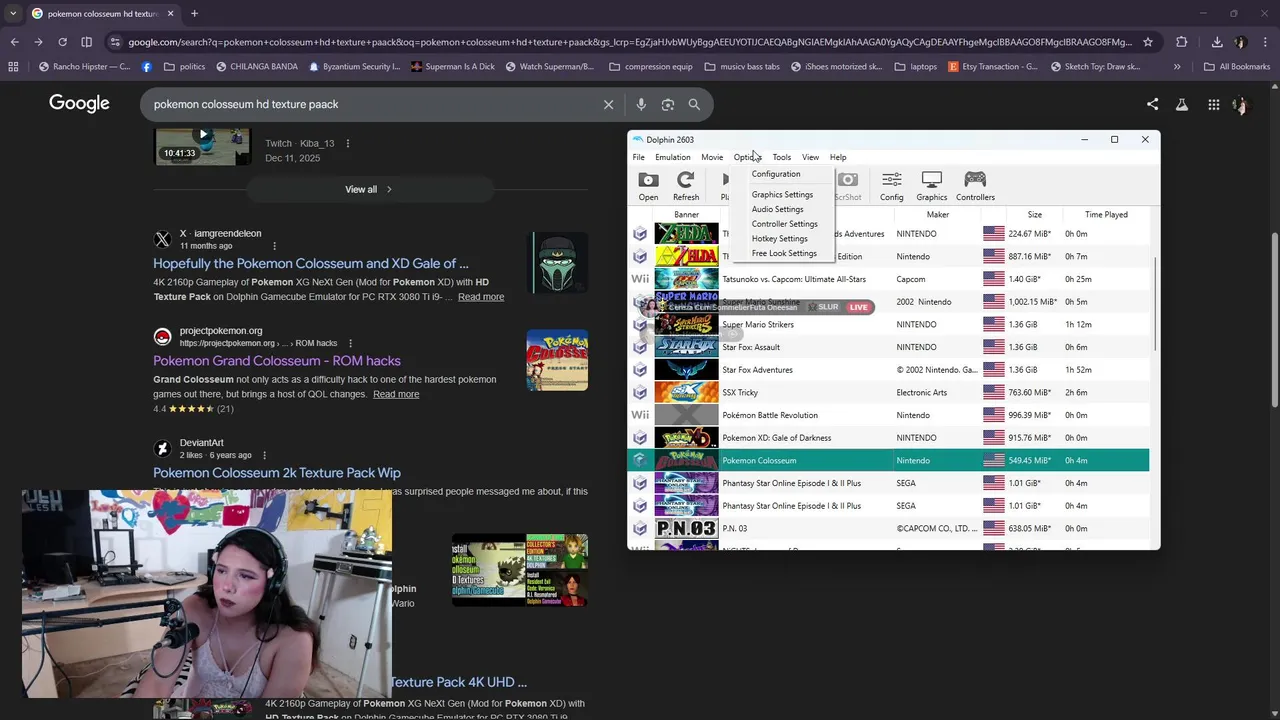Open the Movie menu in Dolphin
The width and height of the screenshot is (1280, 720).
[x=712, y=157]
